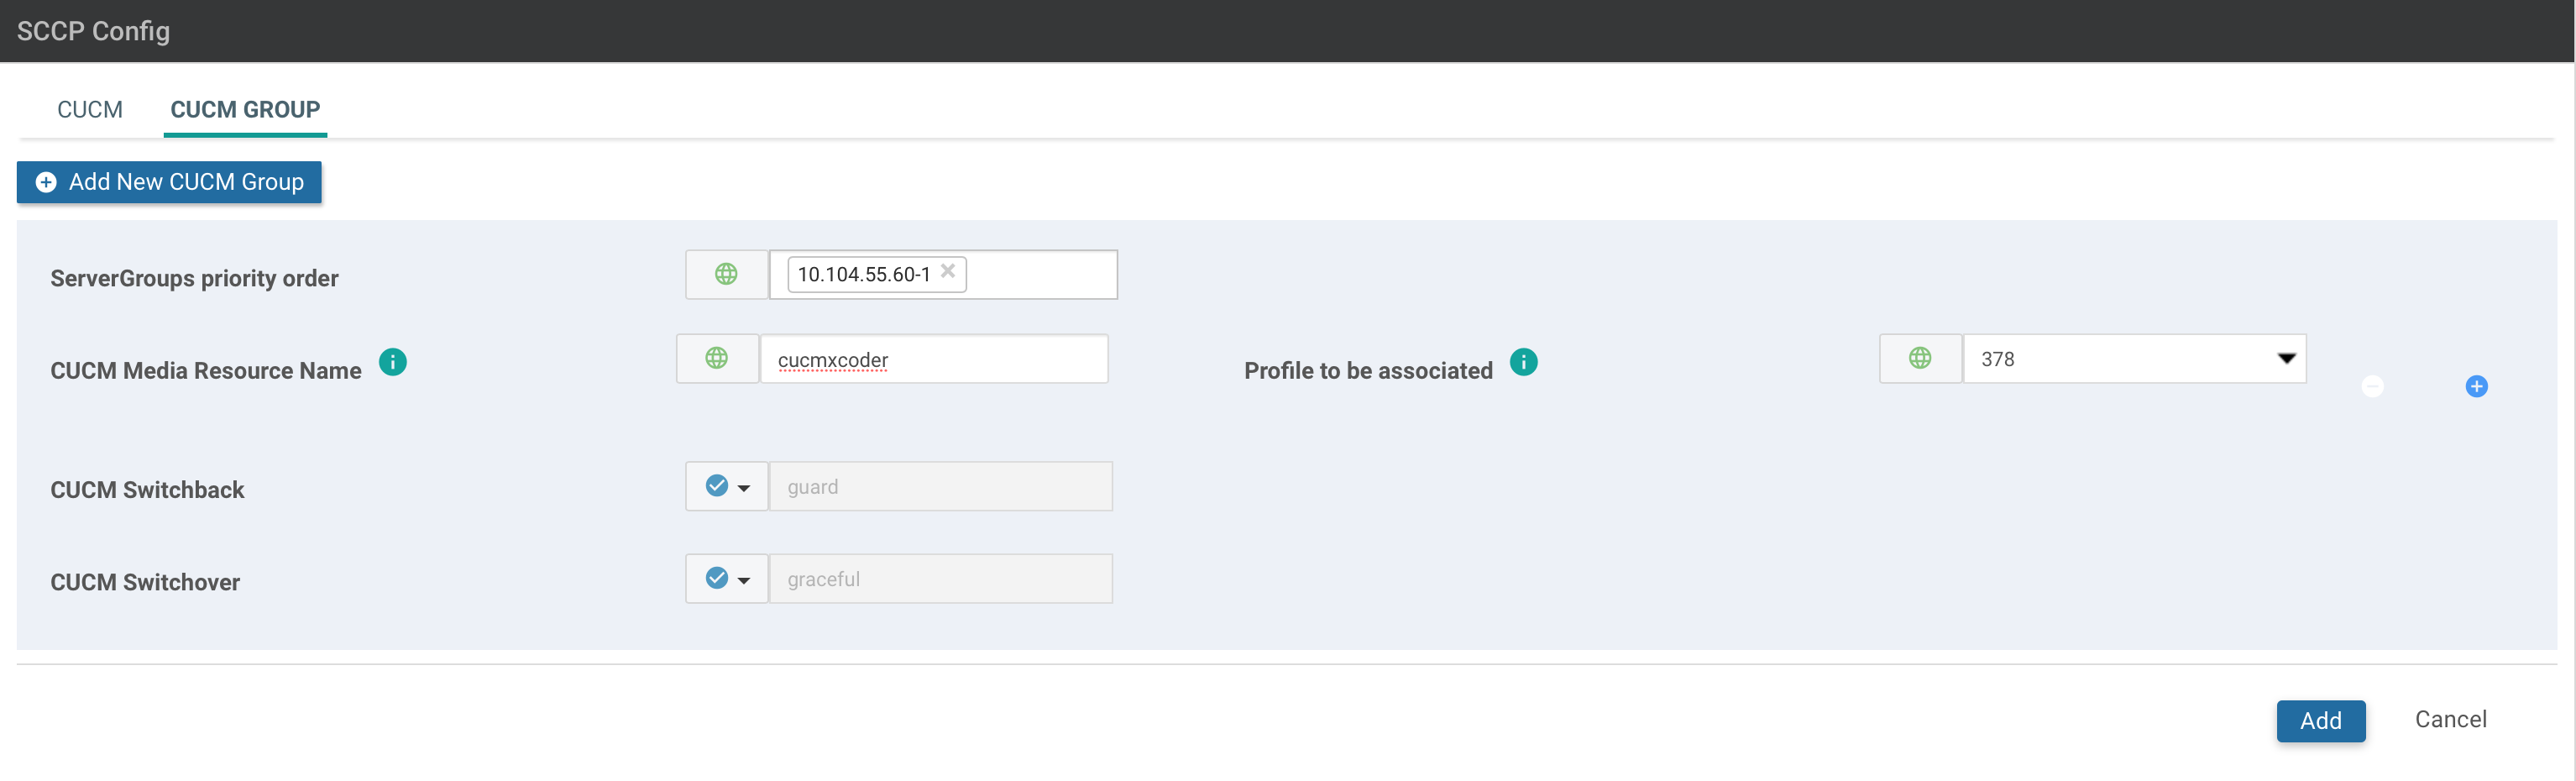Cancel the CUCM group configuration
2576x781 pixels.
(x=2451, y=719)
